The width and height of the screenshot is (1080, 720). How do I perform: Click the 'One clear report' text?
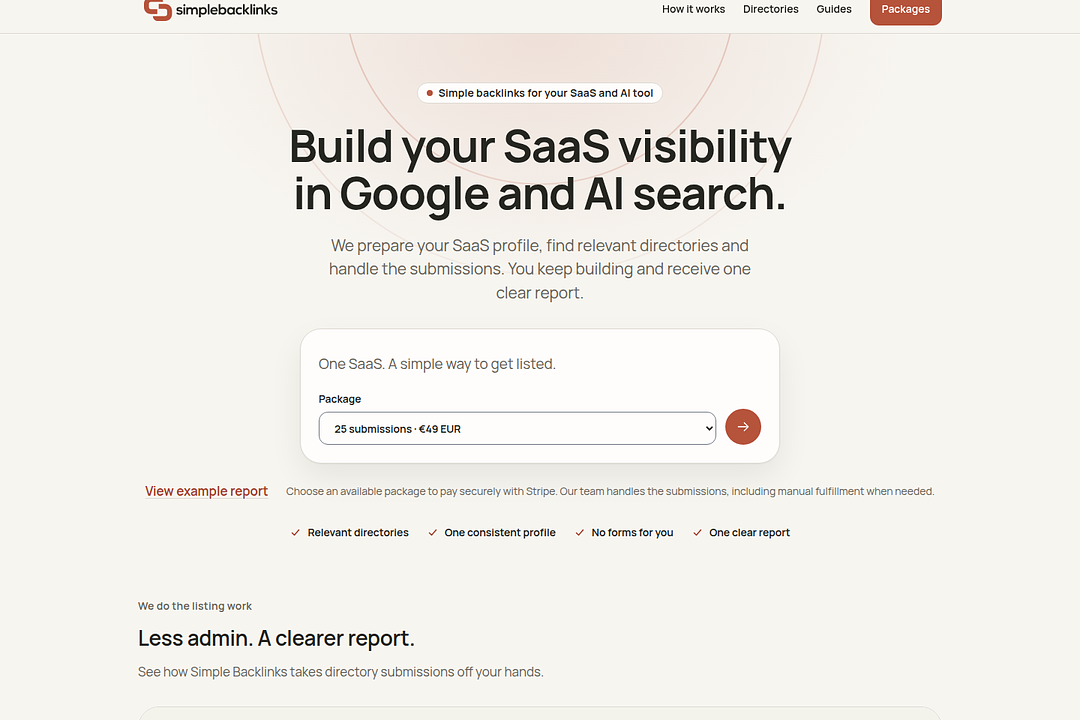point(749,533)
